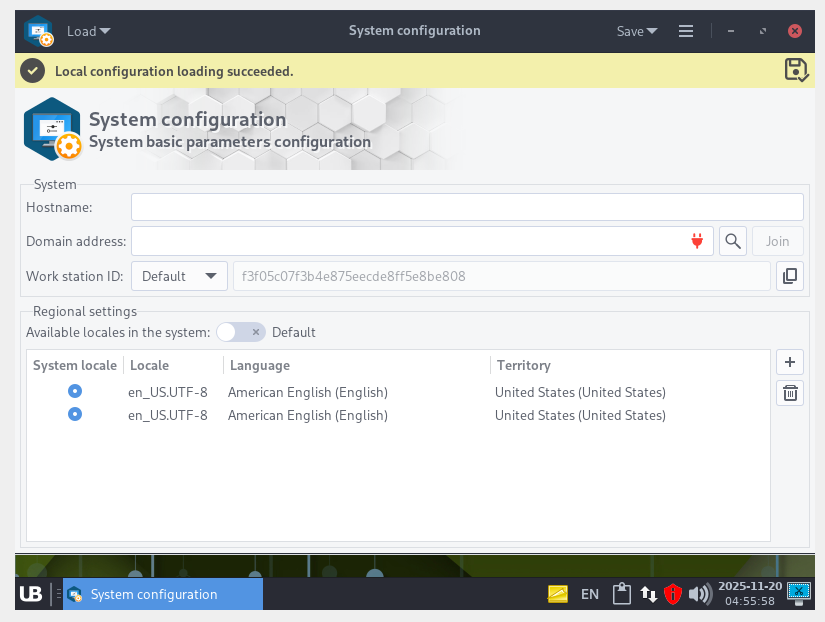This screenshot has width=825, height=622.
Task: Minimize the System configuration window
Action: pyautogui.click(x=731, y=31)
